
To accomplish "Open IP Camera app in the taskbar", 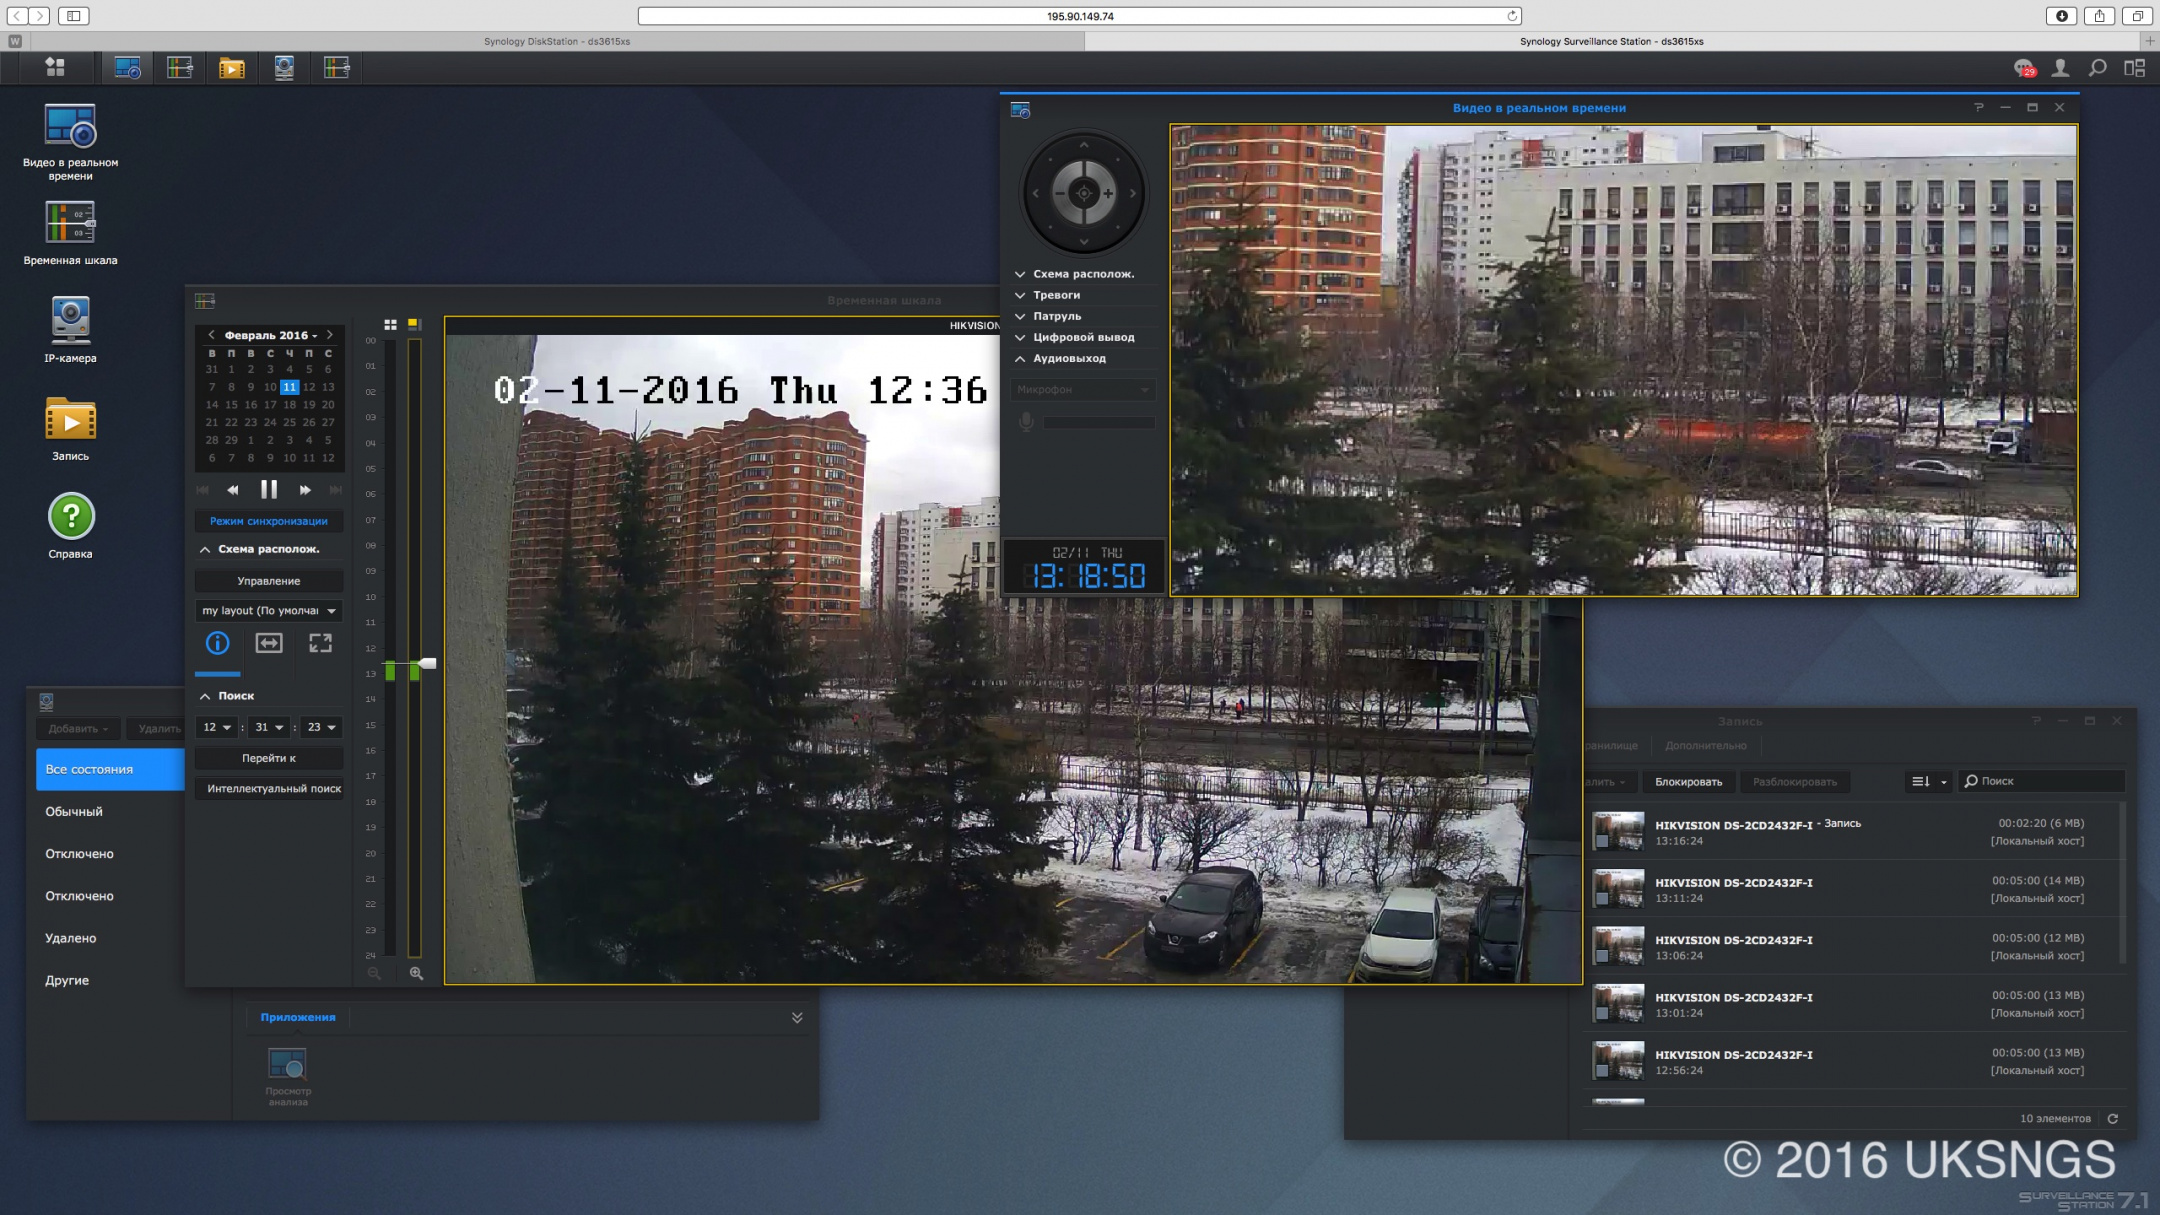I will [284, 67].
